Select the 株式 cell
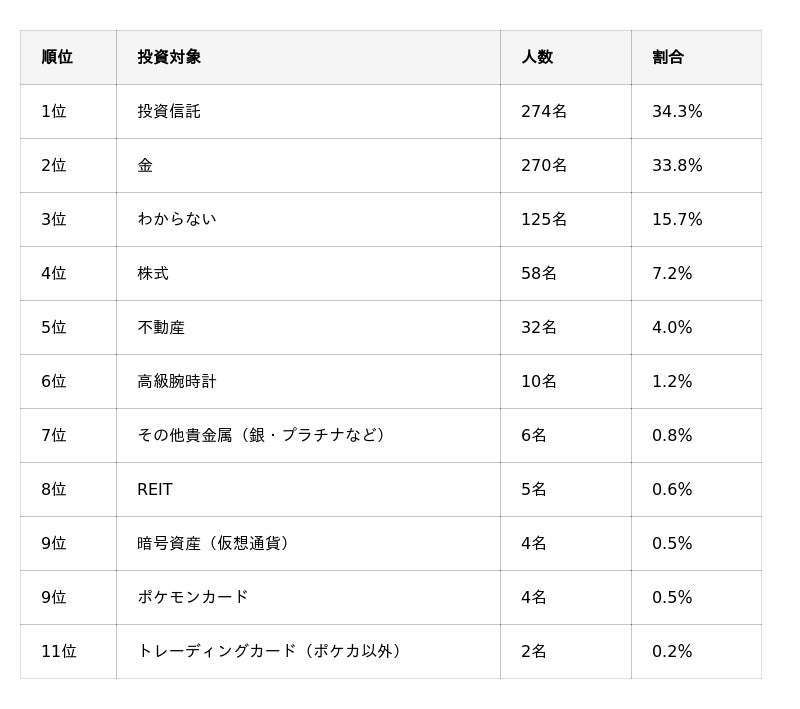 (153, 273)
